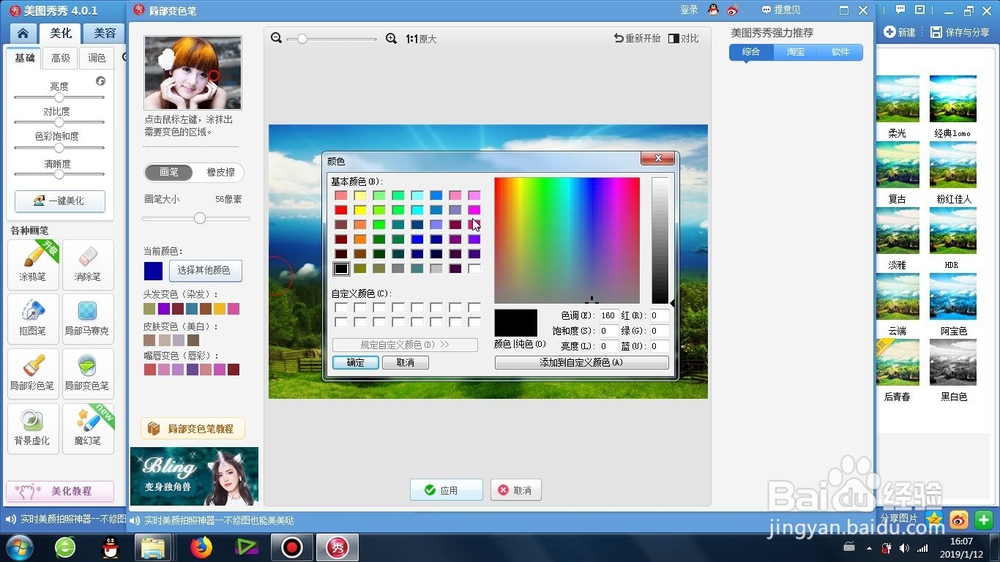Apply the 柔光 filter thumbnail
The width and height of the screenshot is (1000, 562).
[897, 99]
